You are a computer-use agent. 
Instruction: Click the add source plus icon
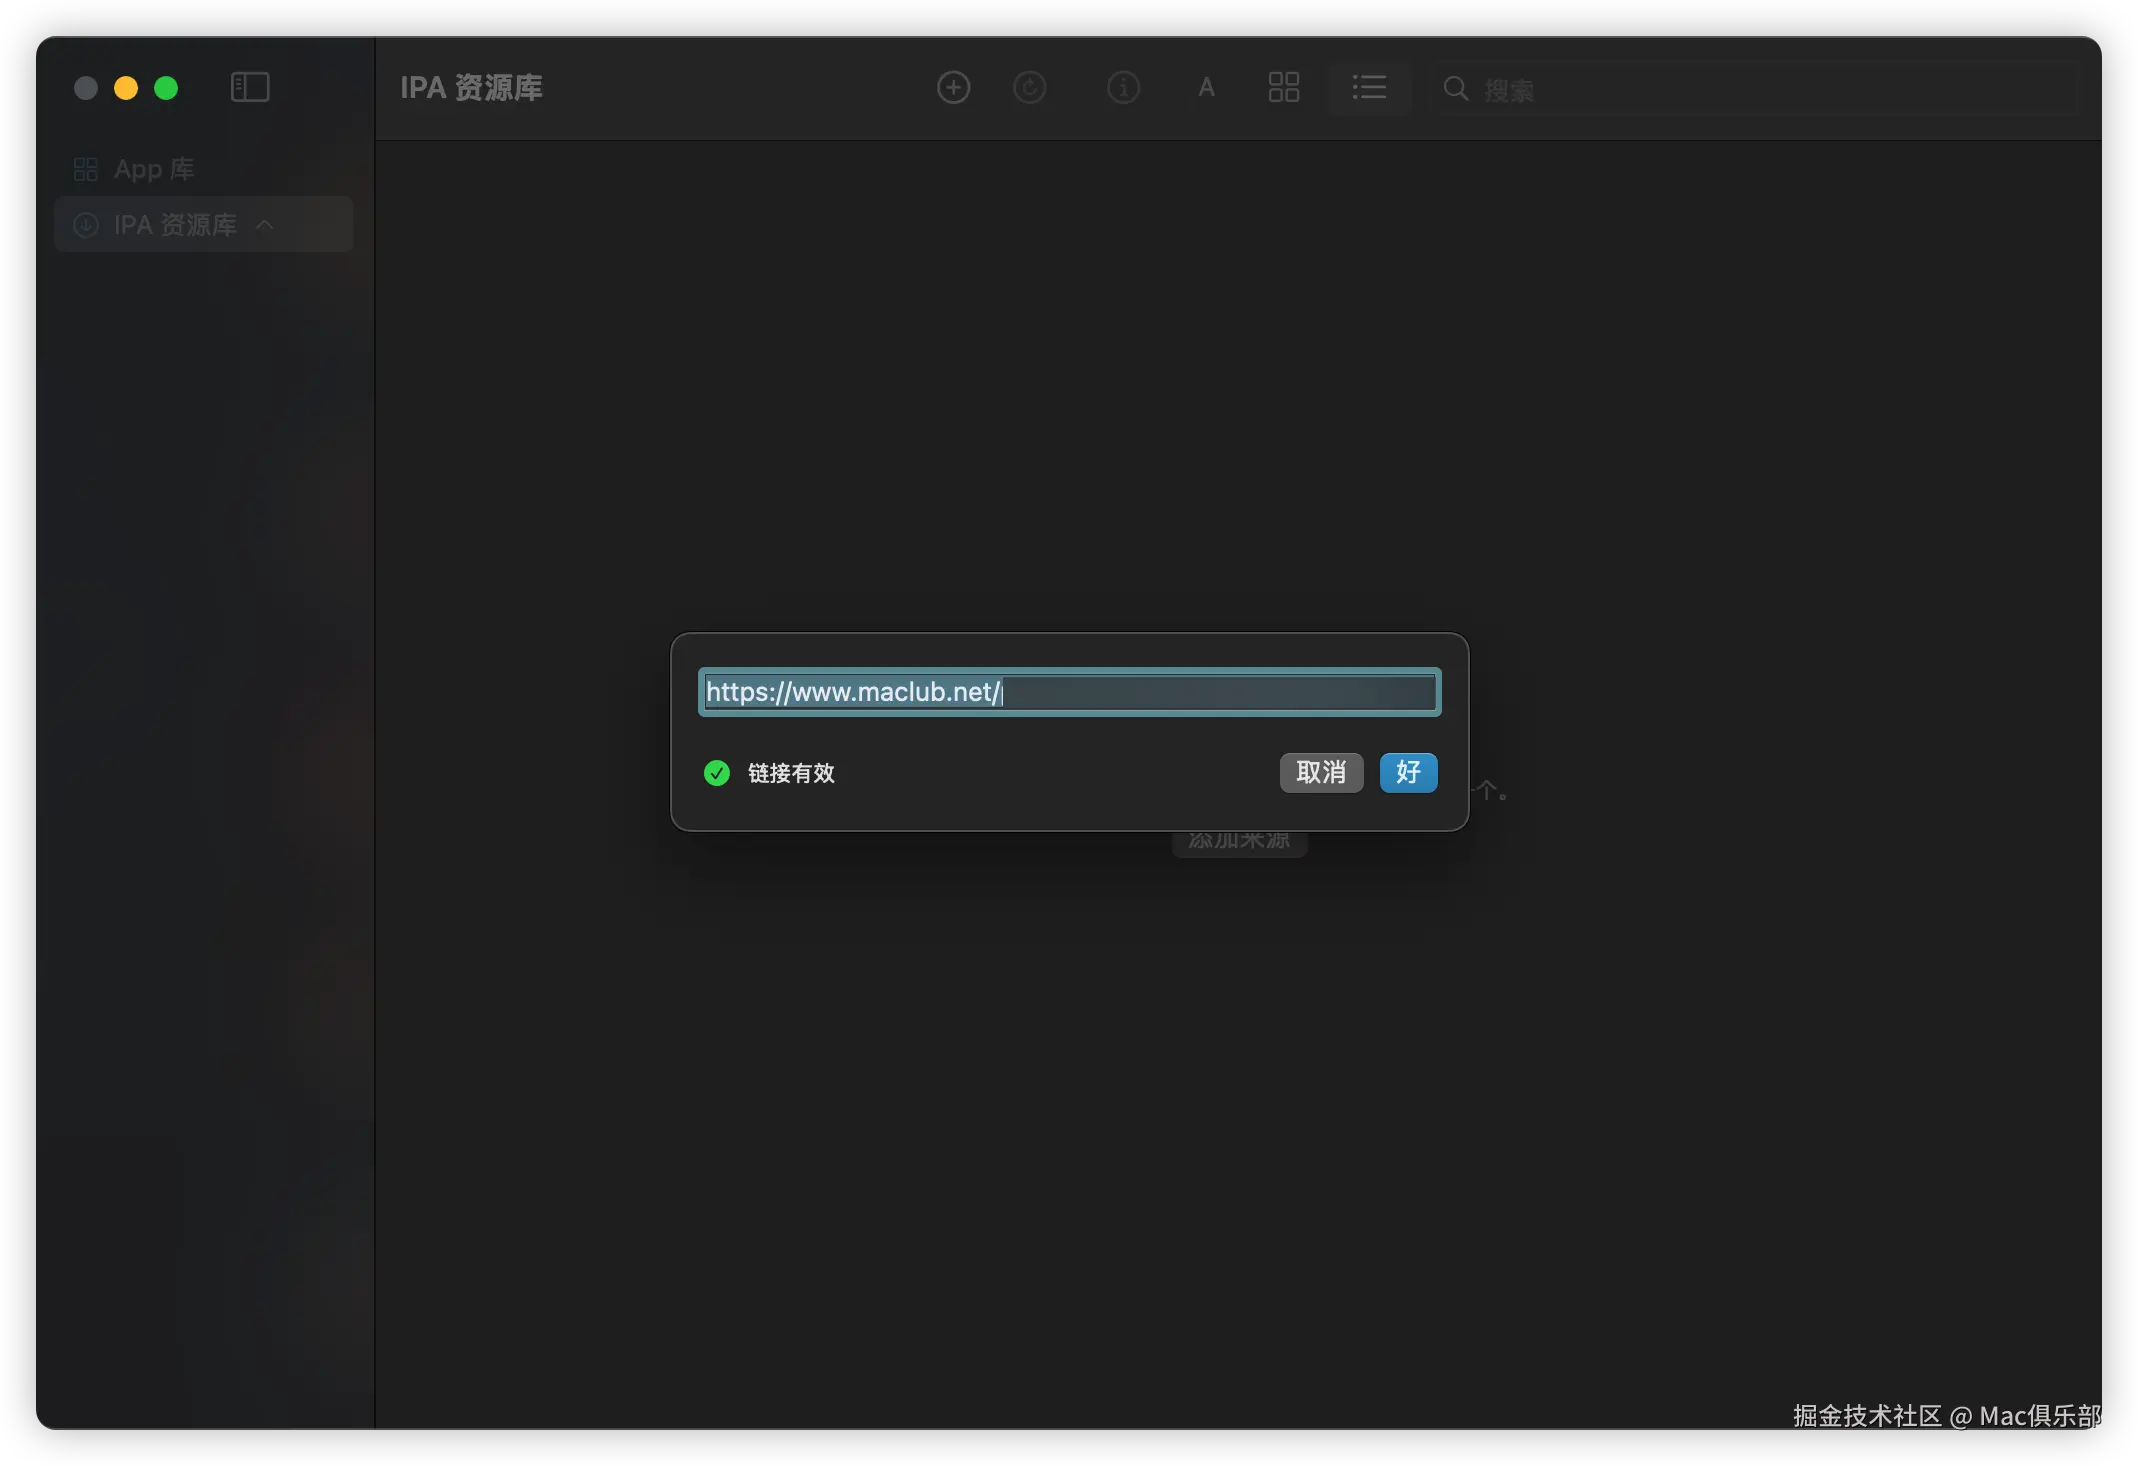tap(953, 88)
